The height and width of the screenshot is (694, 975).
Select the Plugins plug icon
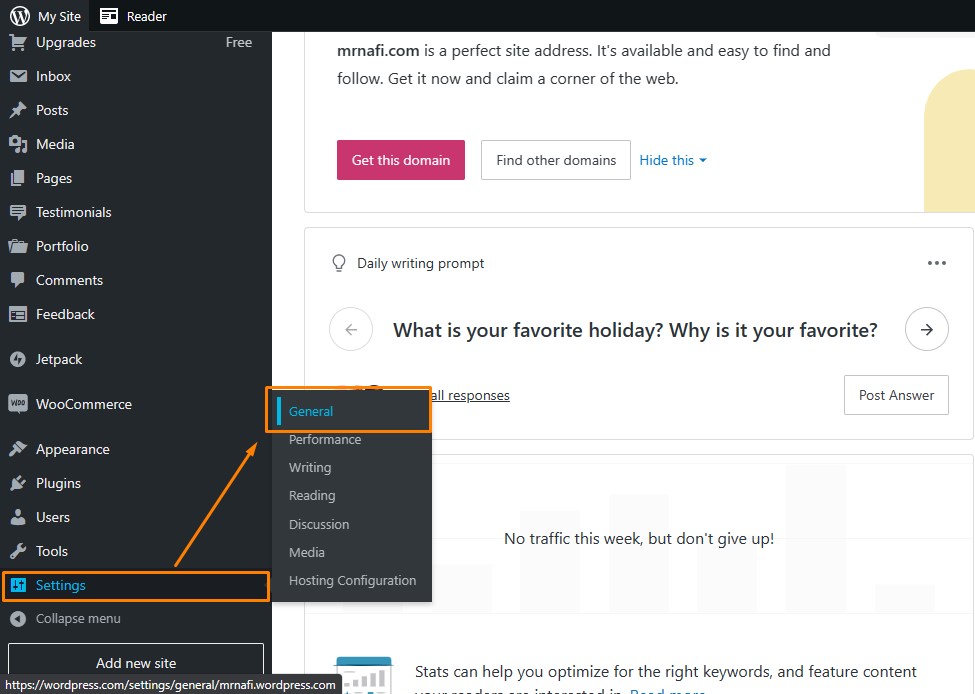(18, 483)
